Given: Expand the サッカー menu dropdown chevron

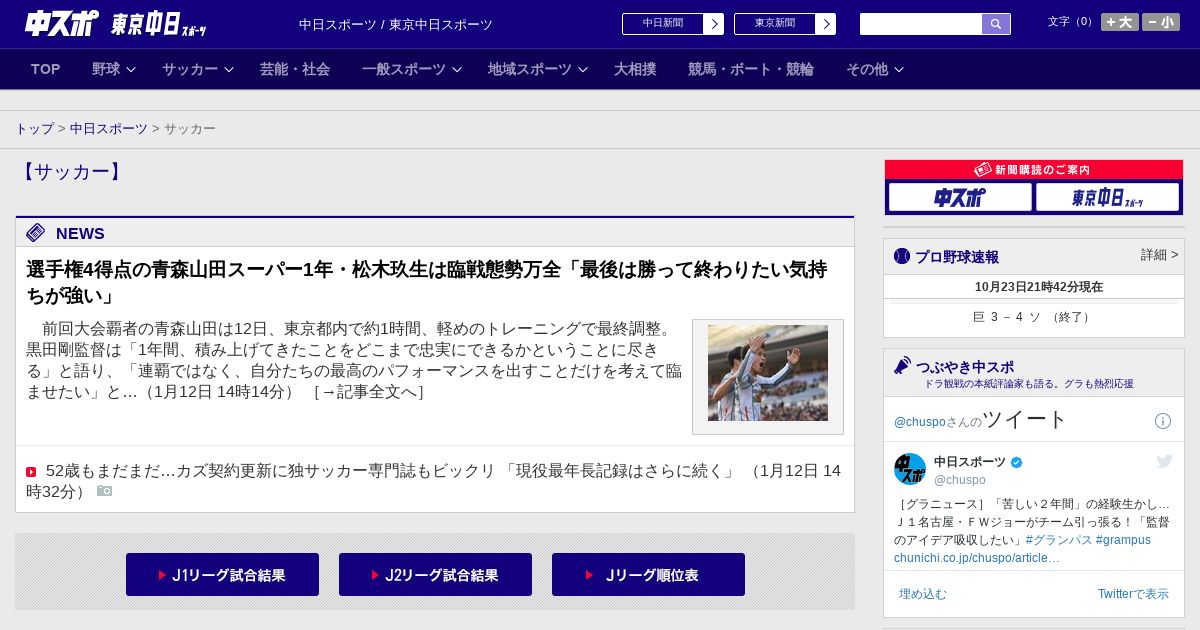Looking at the screenshot, I should point(229,70).
